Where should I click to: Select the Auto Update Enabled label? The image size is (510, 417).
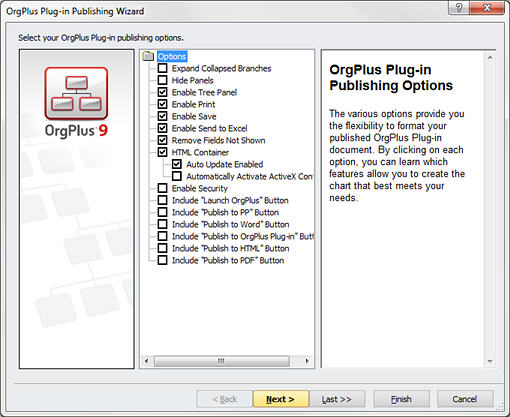pos(225,164)
